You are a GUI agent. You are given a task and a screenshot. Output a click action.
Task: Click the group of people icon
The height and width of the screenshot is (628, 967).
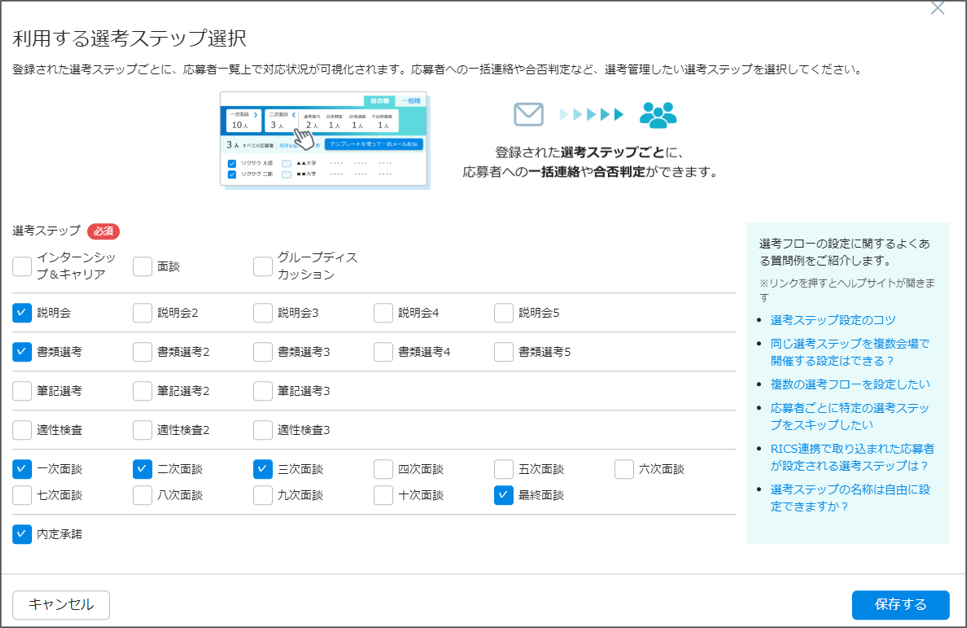click(658, 115)
